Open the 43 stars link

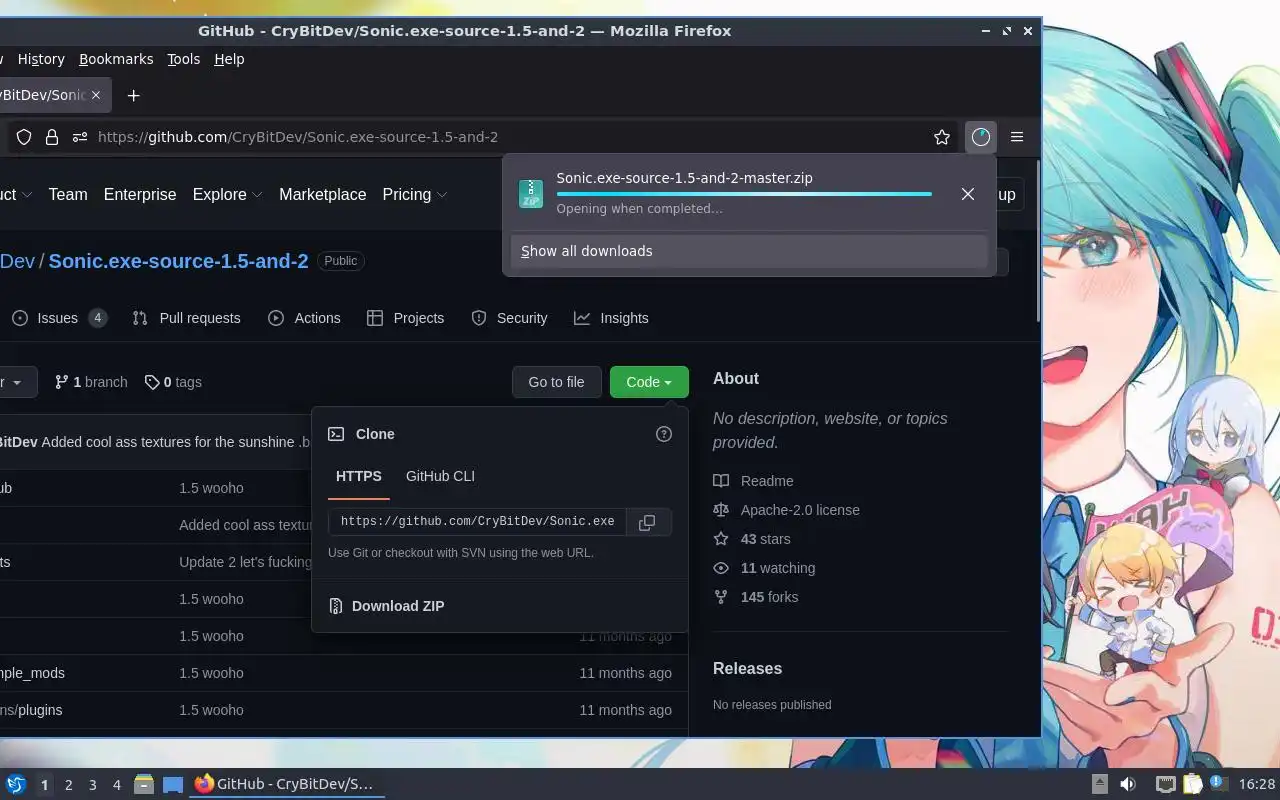coord(765,539)
